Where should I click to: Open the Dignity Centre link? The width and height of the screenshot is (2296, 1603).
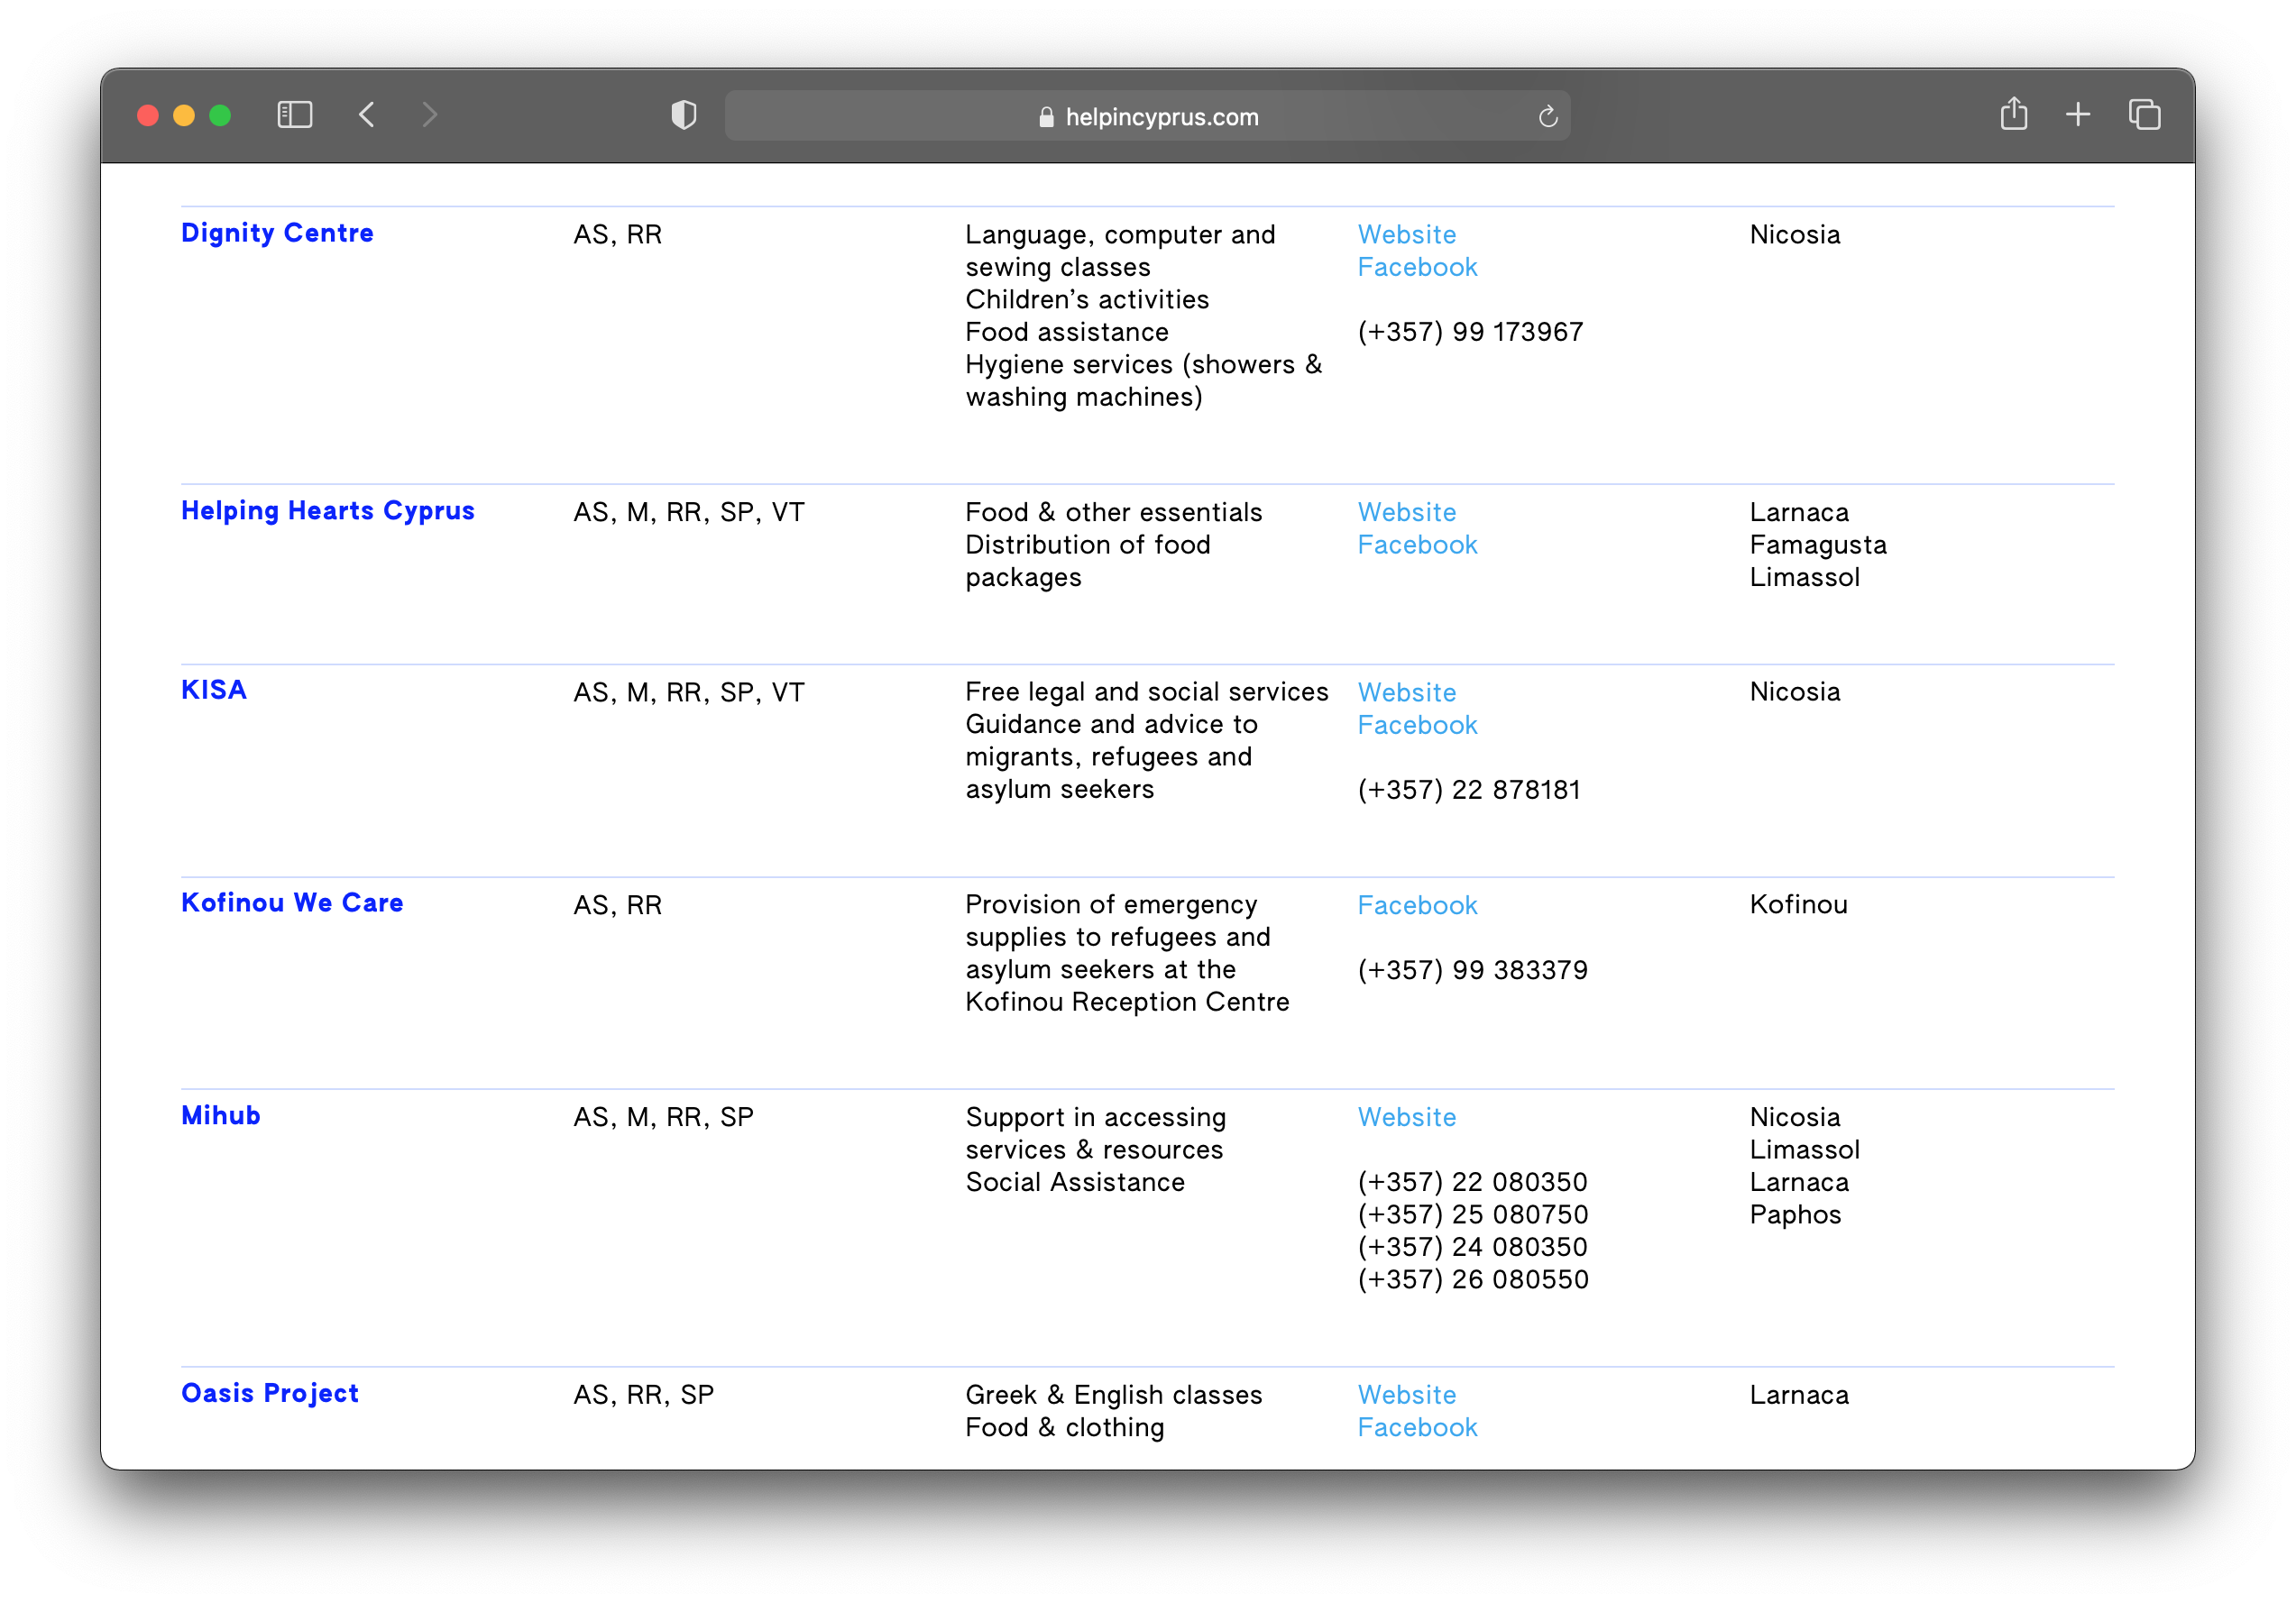pos(277,233)
